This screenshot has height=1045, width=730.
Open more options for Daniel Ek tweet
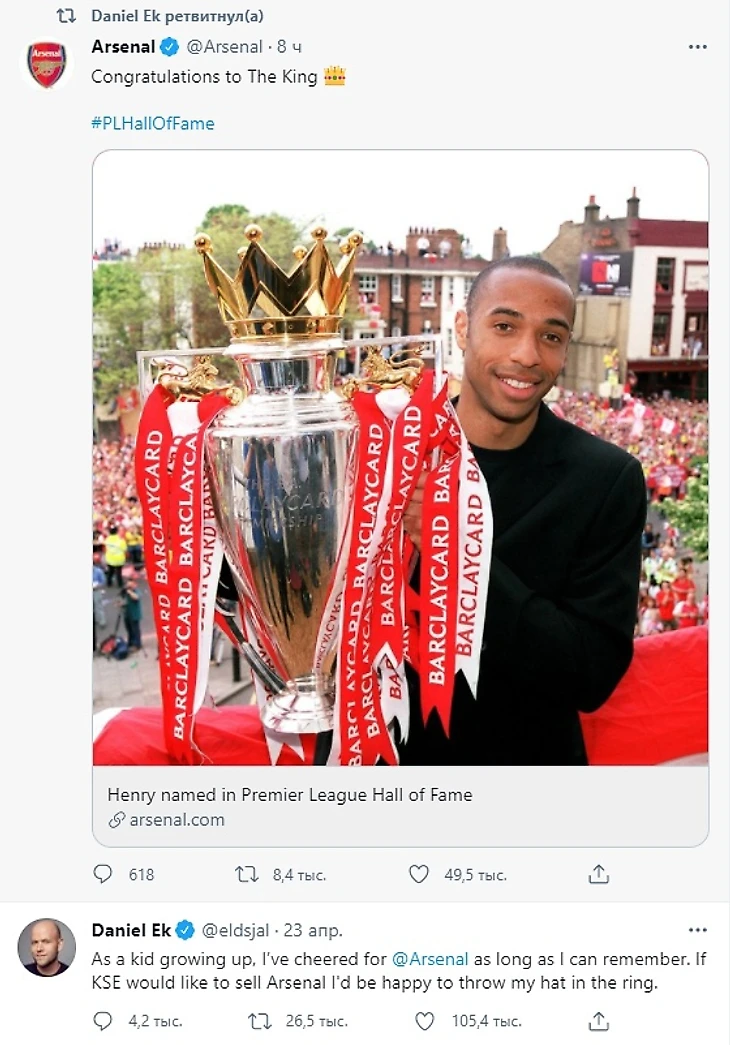[x=698, y=930]
